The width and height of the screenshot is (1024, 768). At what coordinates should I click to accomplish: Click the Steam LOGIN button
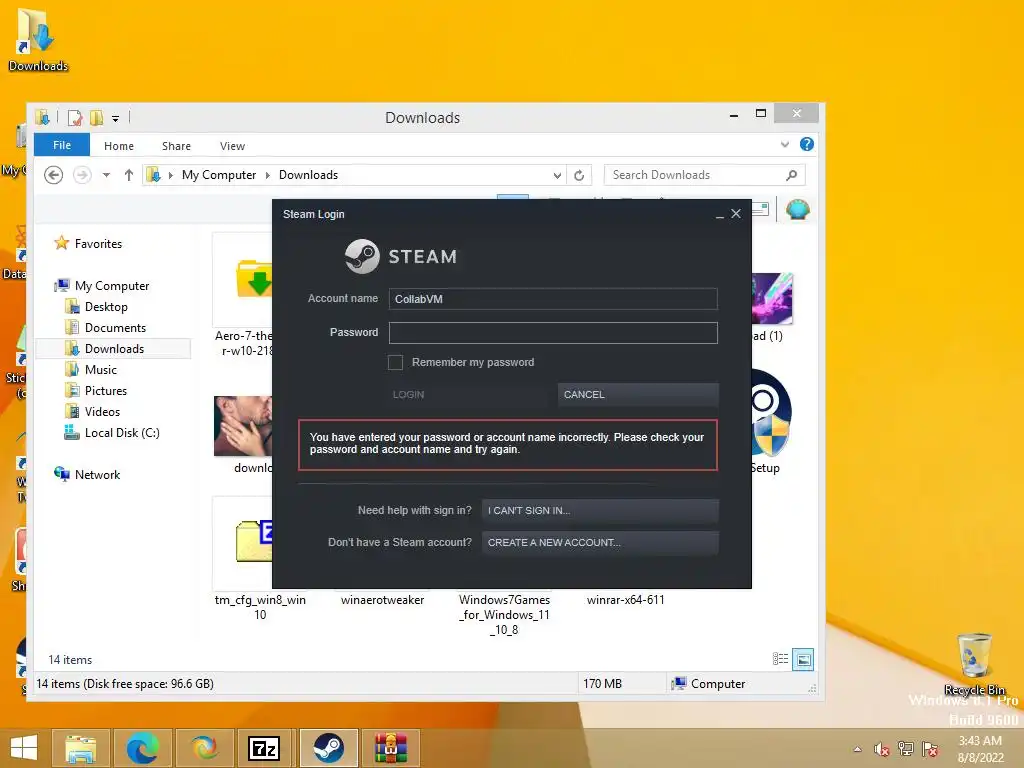point(466,394)
